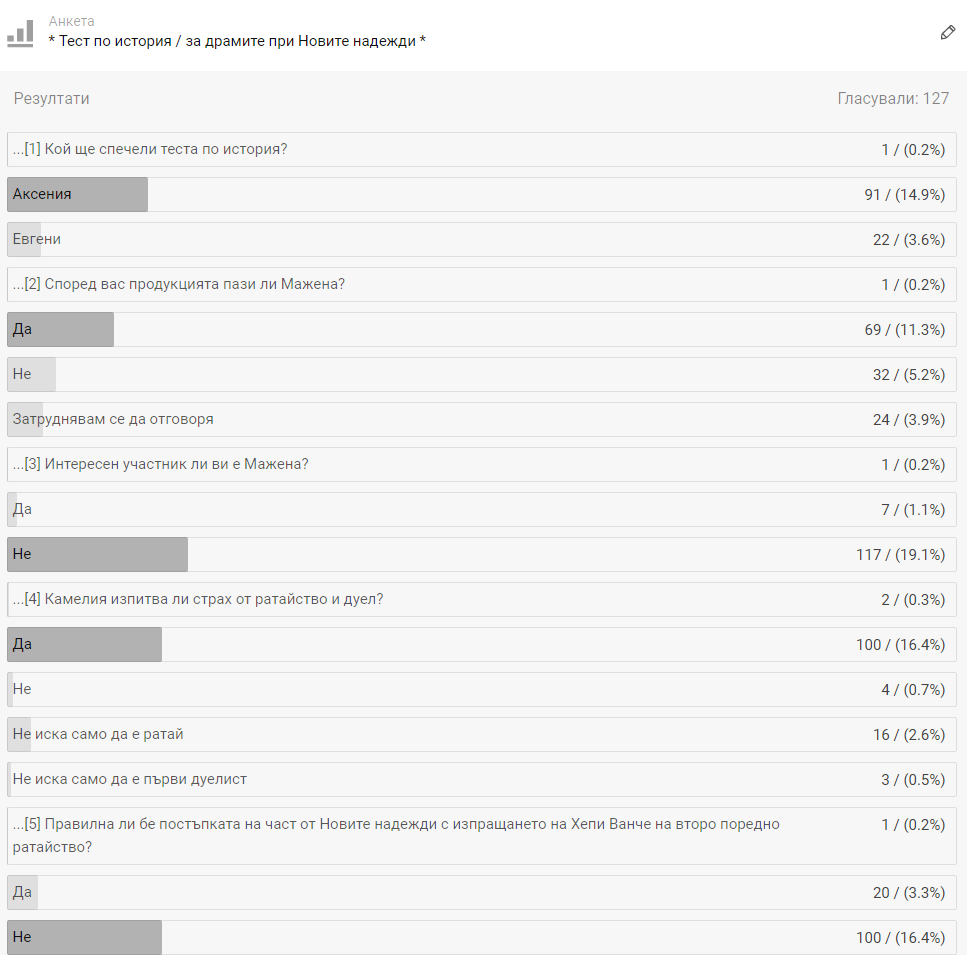Select the Евгени result row
The width and height of the screenshot is (967, 955).
pyautogui.click(x=482, y=239)
